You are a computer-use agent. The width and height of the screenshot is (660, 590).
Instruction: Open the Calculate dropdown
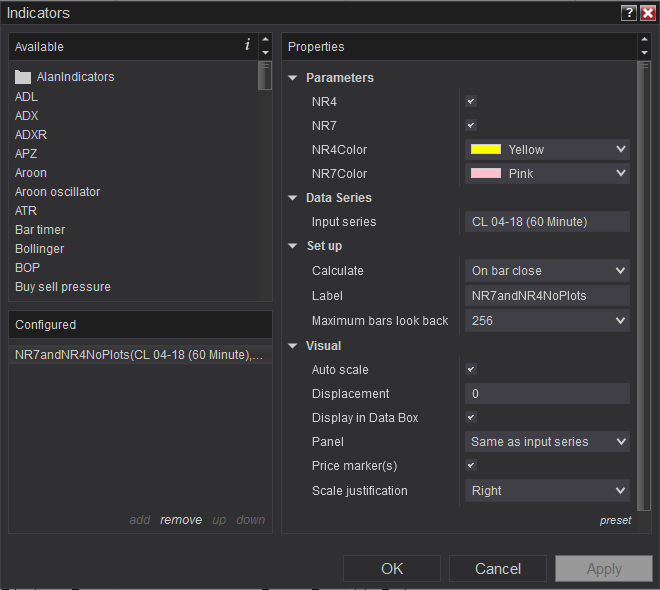pyautogui.click(x=548, y=270)
